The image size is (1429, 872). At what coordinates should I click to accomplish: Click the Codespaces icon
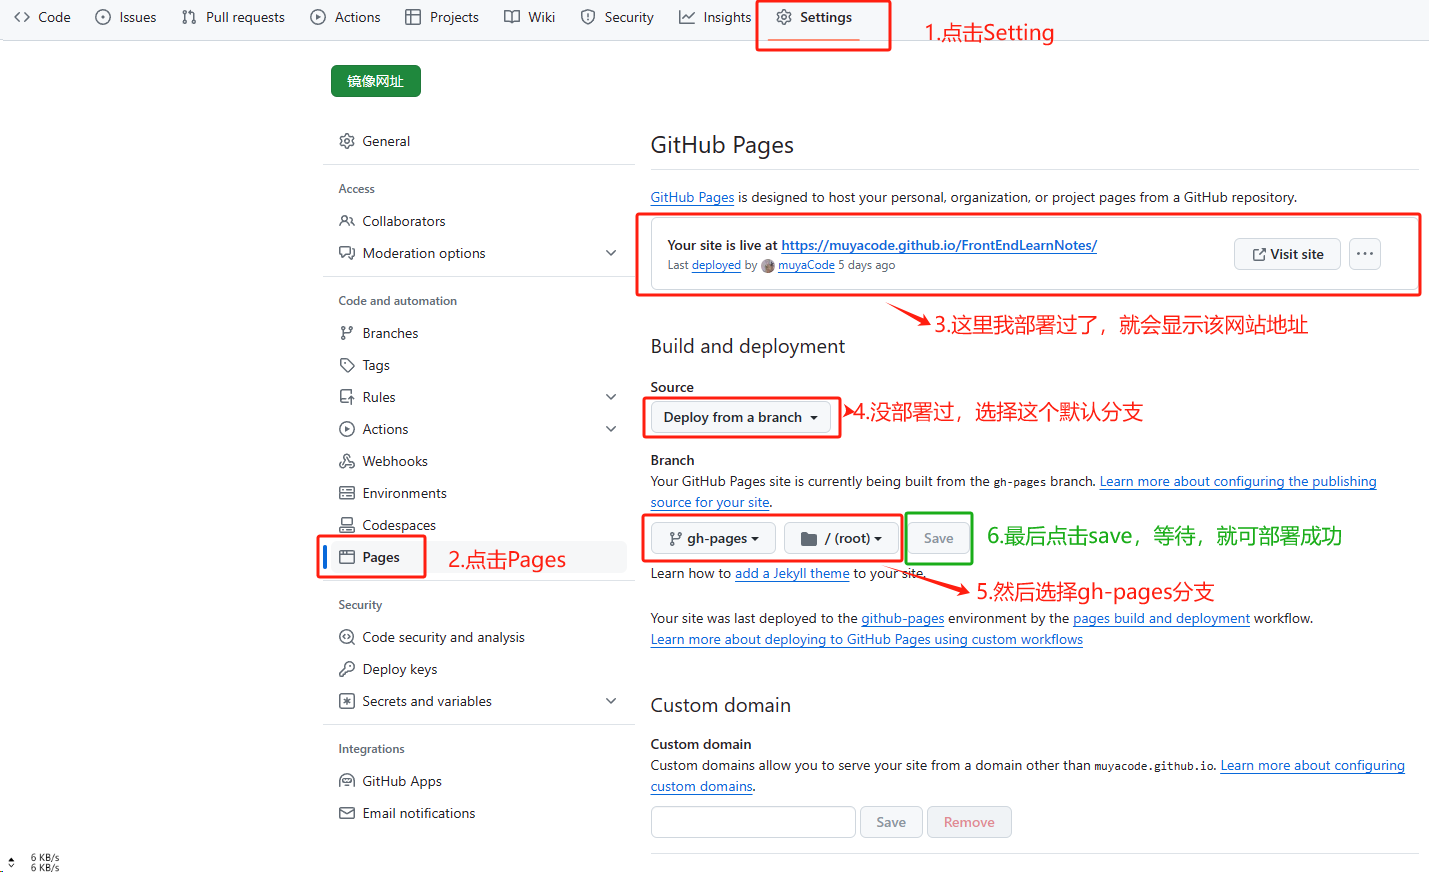point(347,525)
